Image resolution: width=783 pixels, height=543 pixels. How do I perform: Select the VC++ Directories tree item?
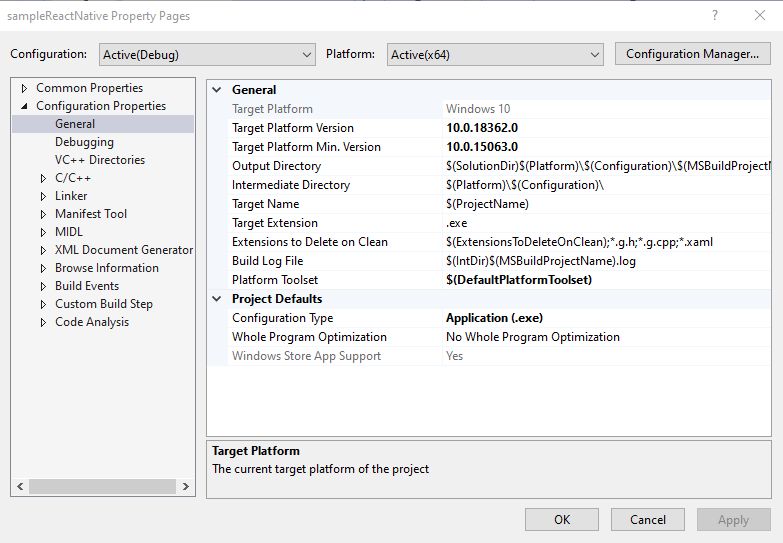[x=100, y=160]
